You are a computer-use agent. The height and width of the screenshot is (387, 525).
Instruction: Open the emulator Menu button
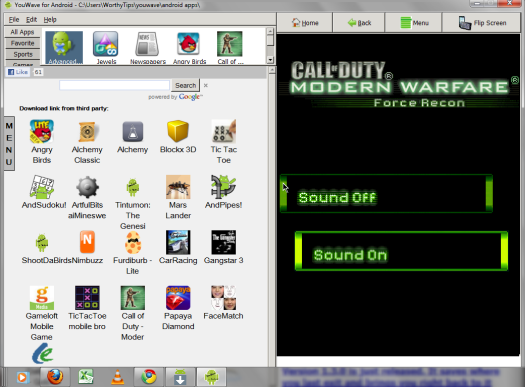coord(413,23)
